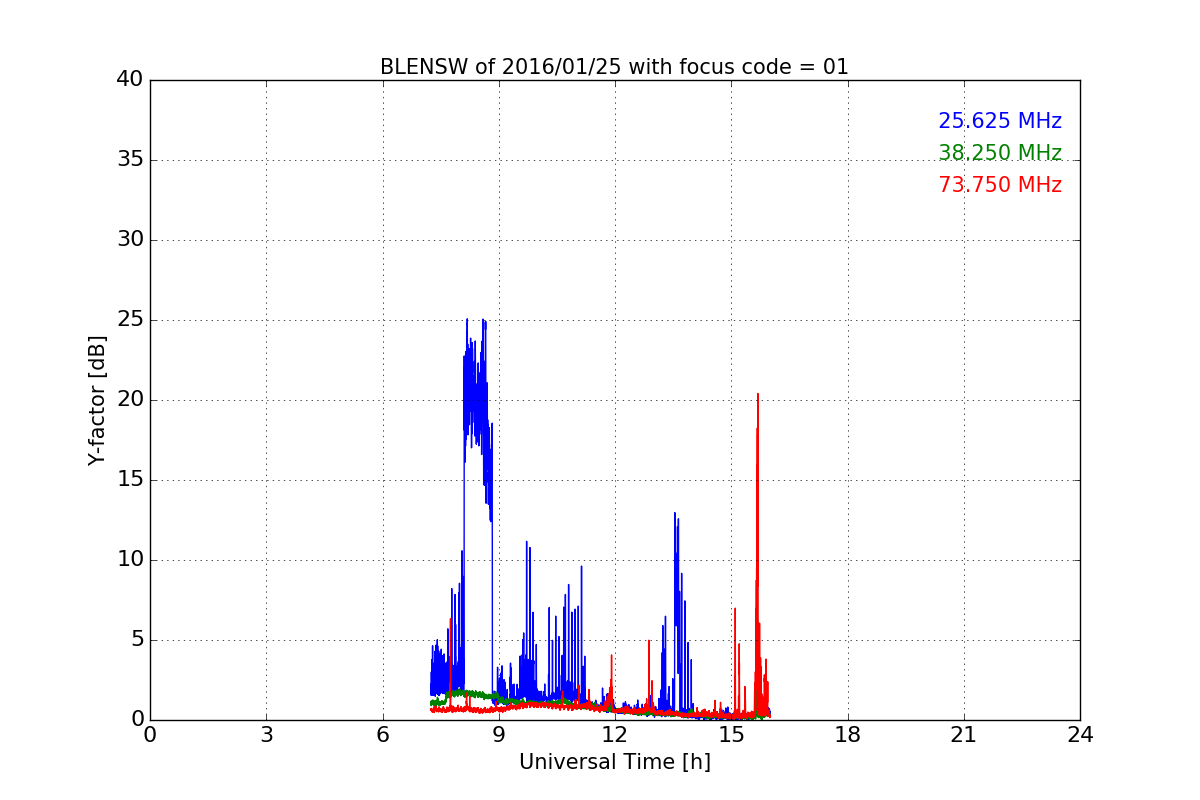Click the x-axis tick label '3'

coord(266,734)
